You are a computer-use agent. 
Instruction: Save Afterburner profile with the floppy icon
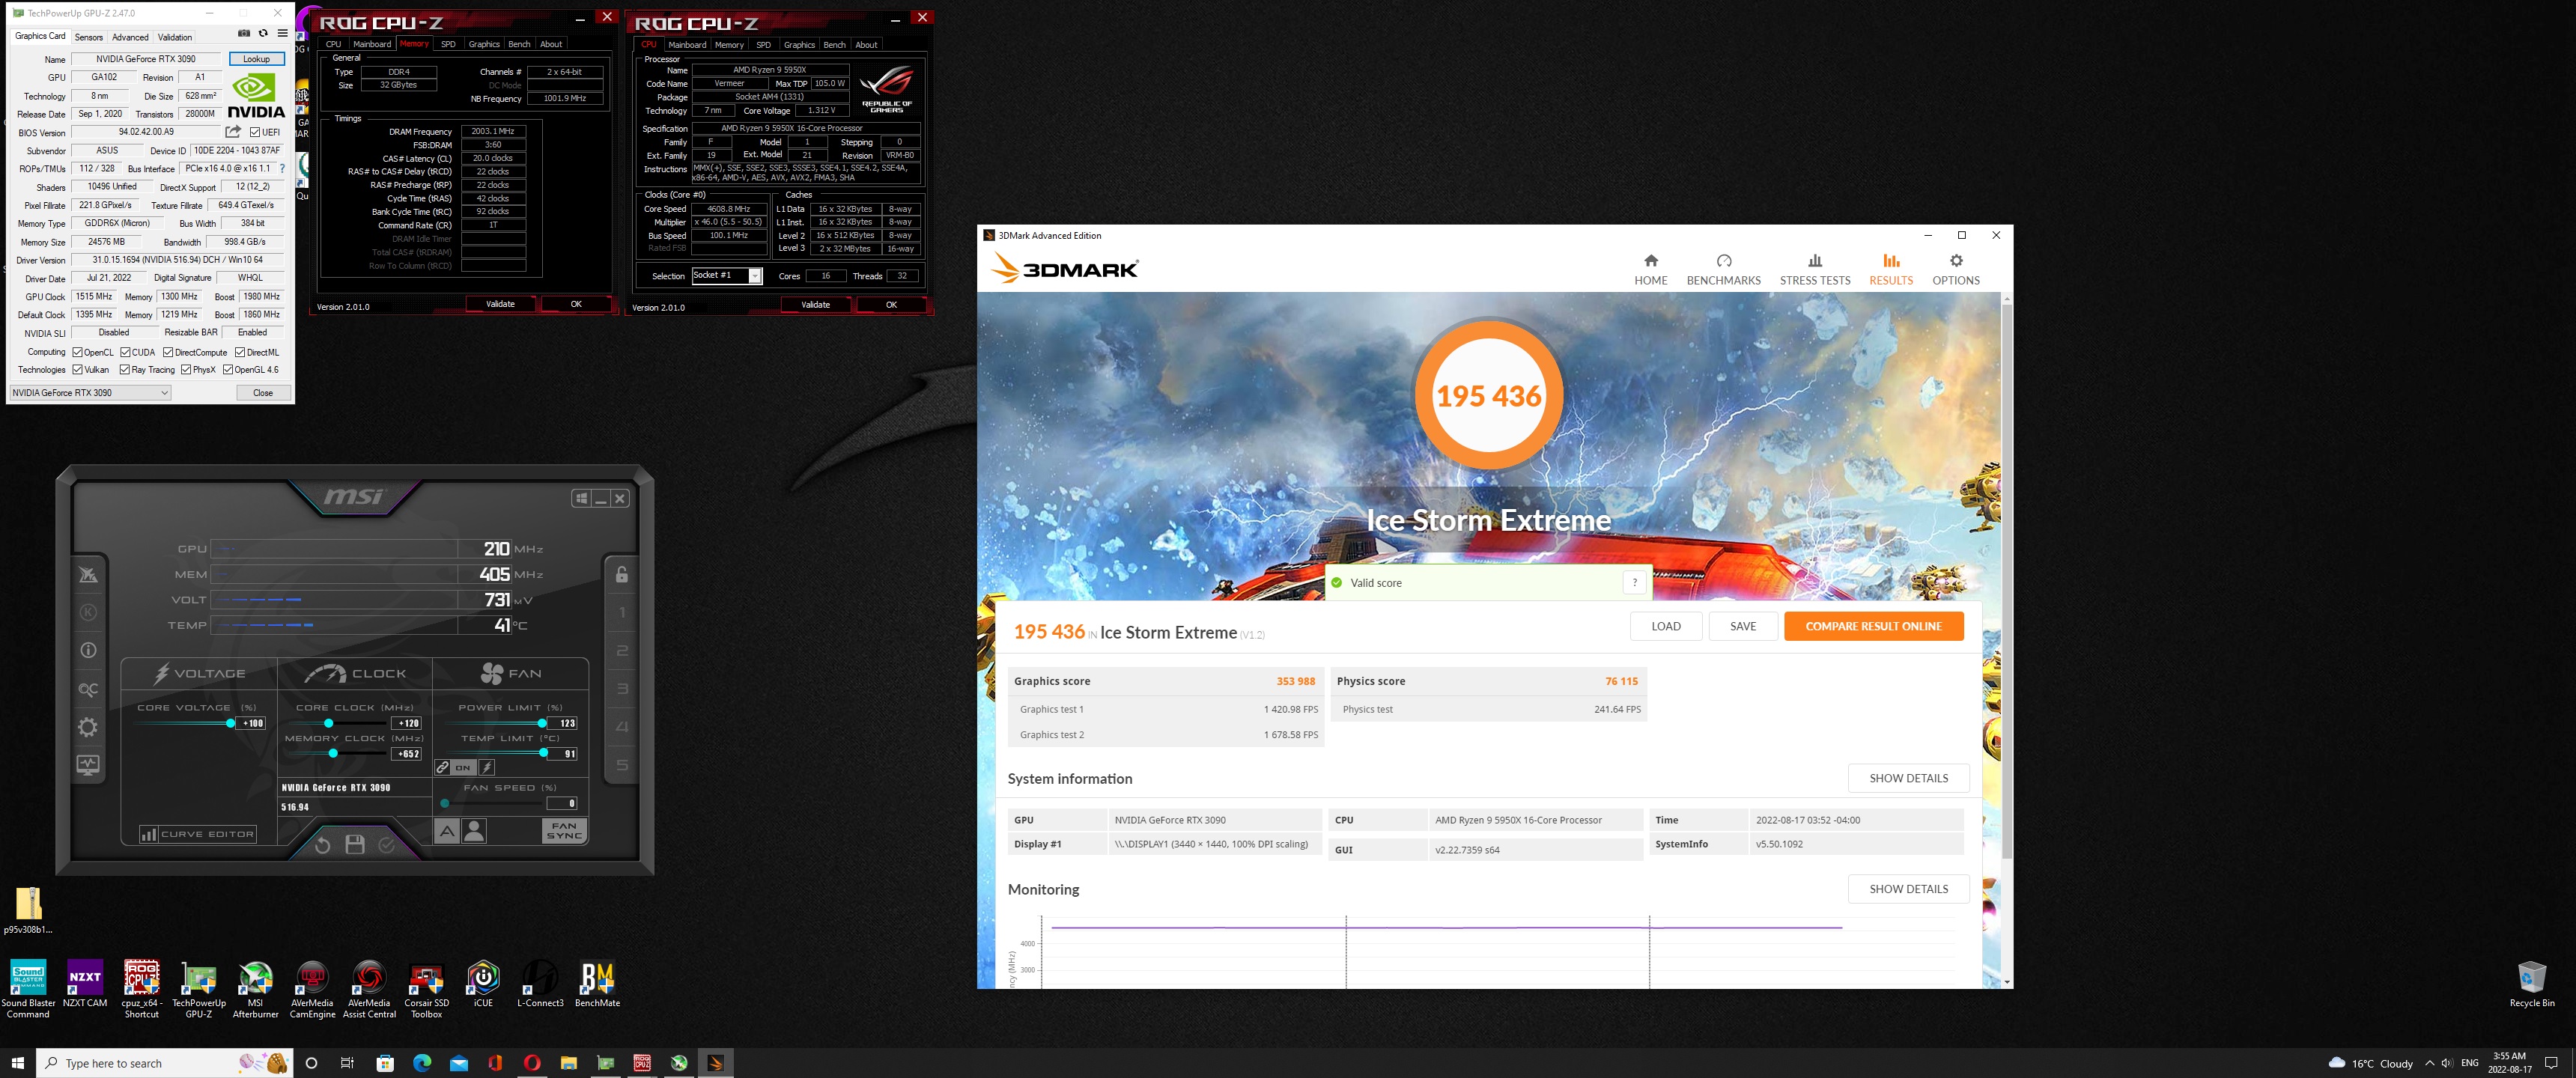[x=354, y=845]
